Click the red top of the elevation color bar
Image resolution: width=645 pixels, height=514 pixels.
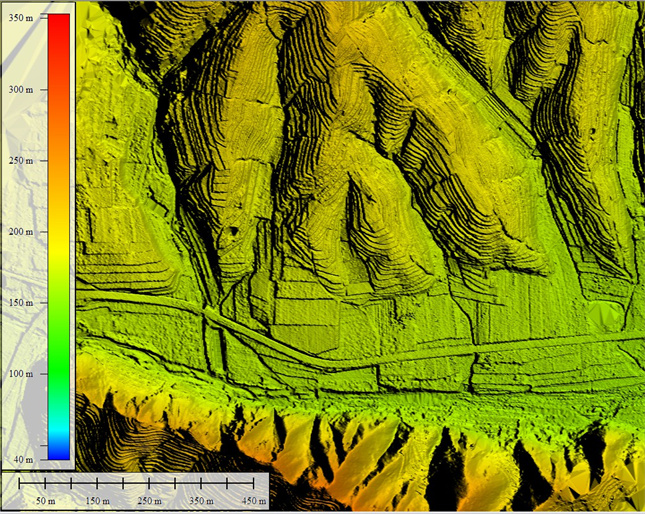coord(58,24)
